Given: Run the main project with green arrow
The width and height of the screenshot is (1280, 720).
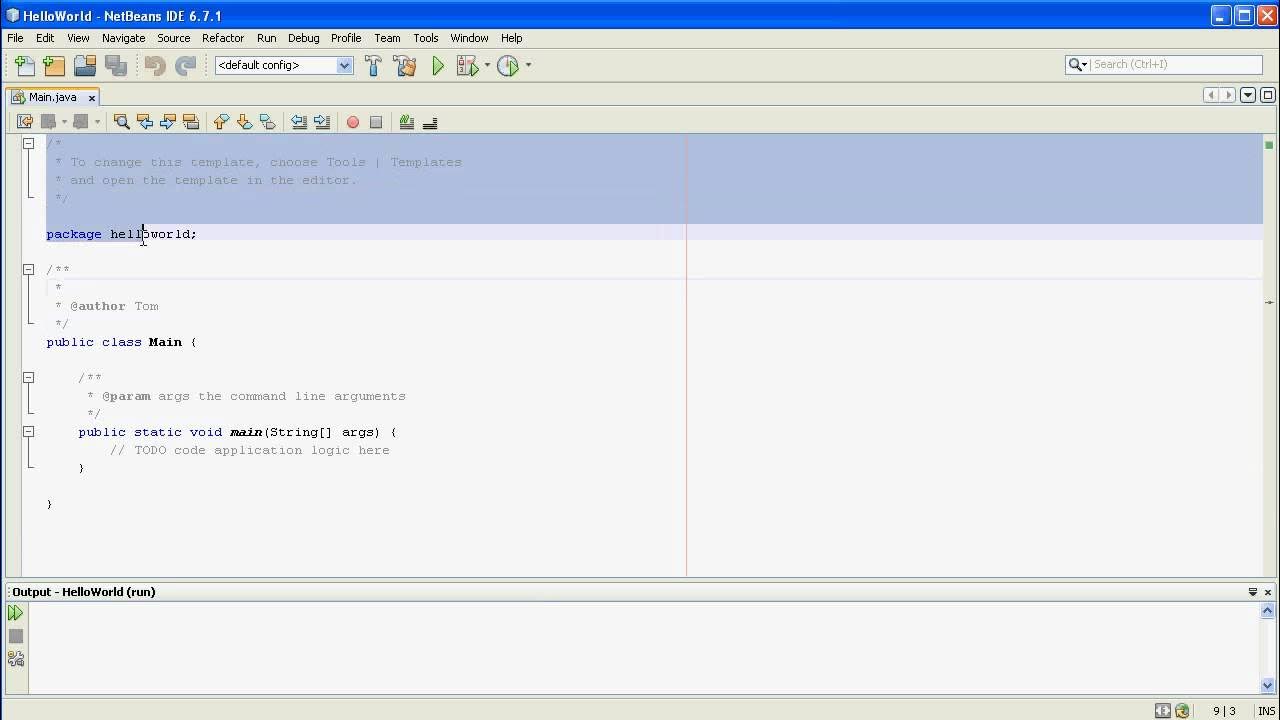Looking at the screenshot, I should 438,65.
